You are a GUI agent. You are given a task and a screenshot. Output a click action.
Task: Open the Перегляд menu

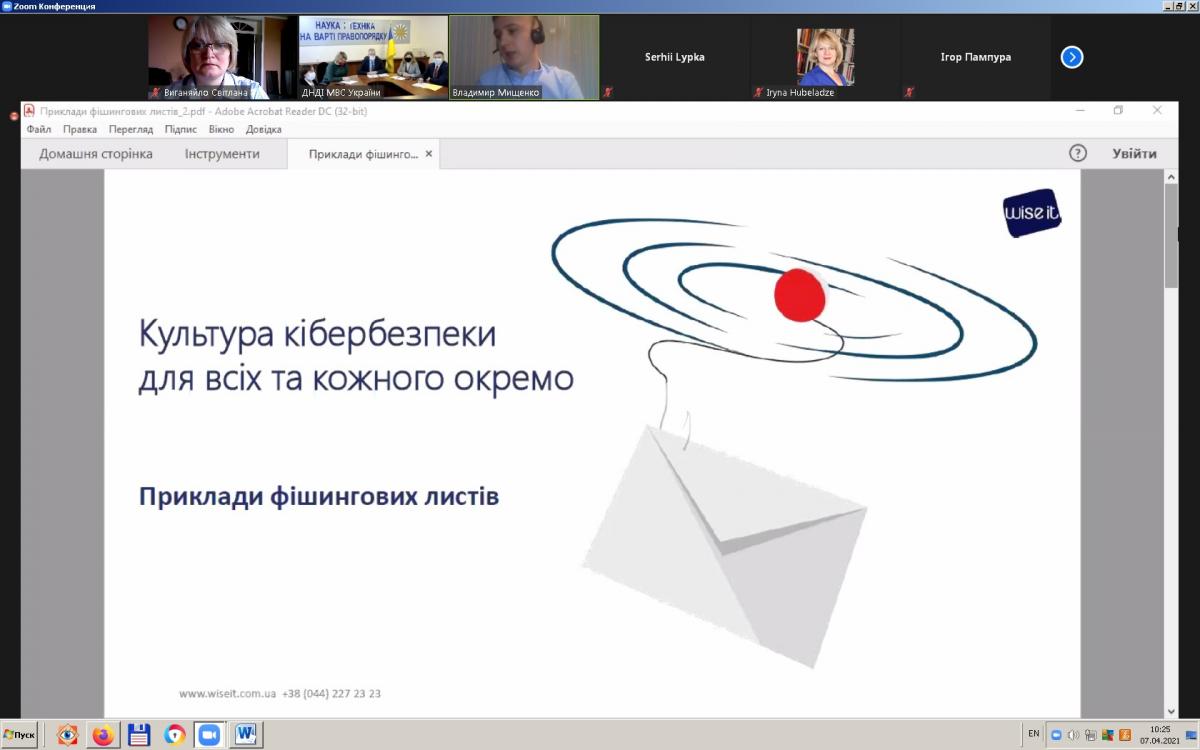click(131, 129)
